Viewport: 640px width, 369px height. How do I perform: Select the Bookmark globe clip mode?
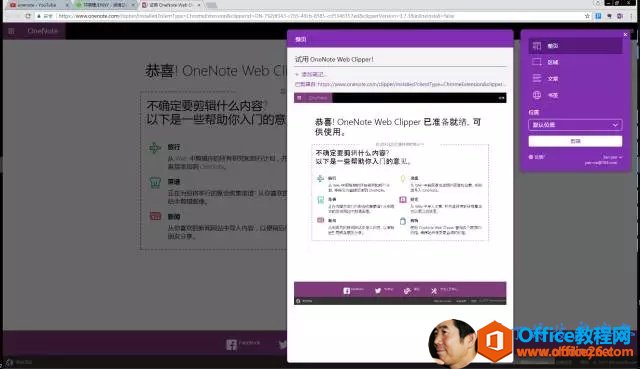(537, 95)
